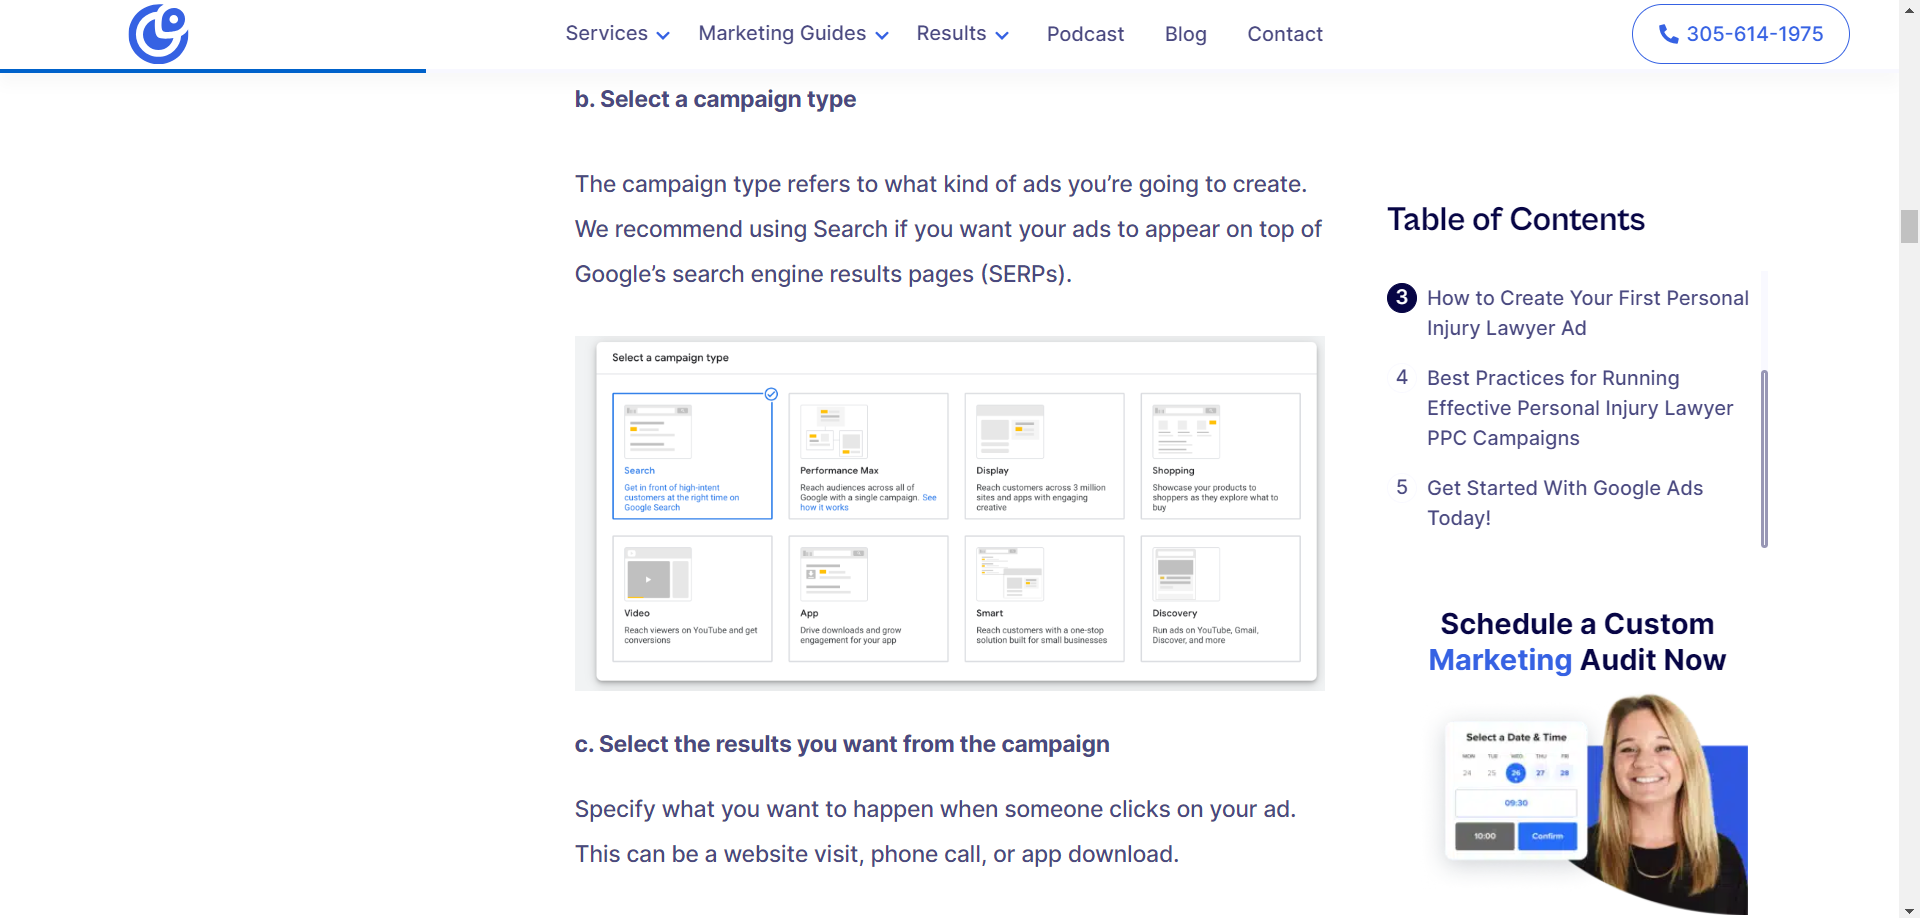
Task: Open the Marketing Guides dropdown chevron
Action: click(881, 35)
